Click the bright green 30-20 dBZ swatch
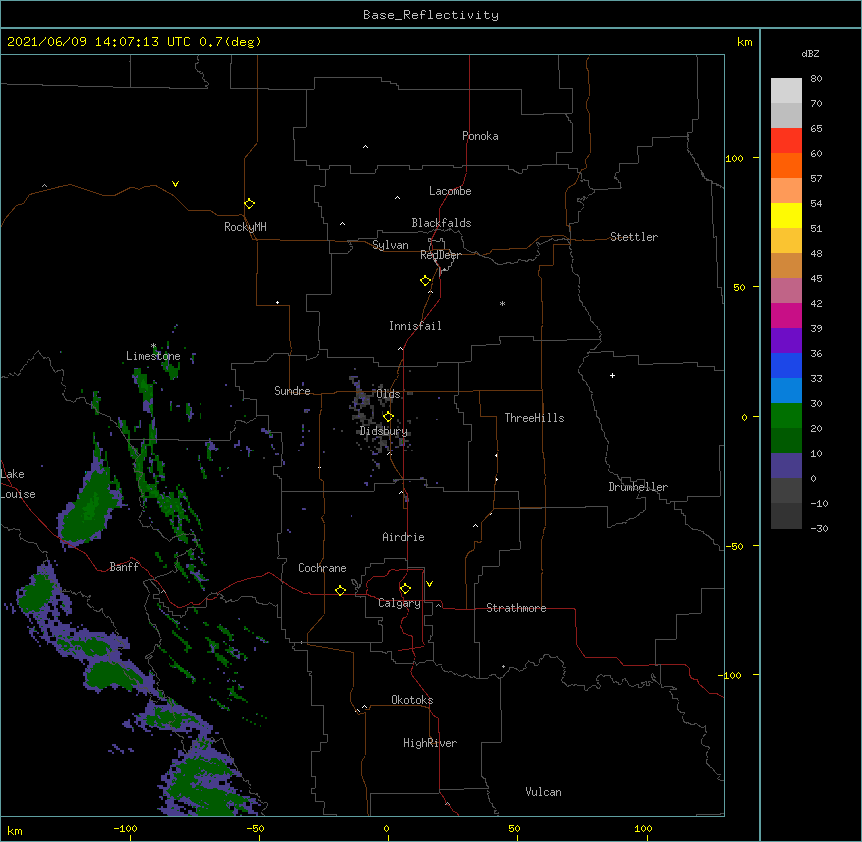The height and width of the screenshot is (842, 862). 786,416
